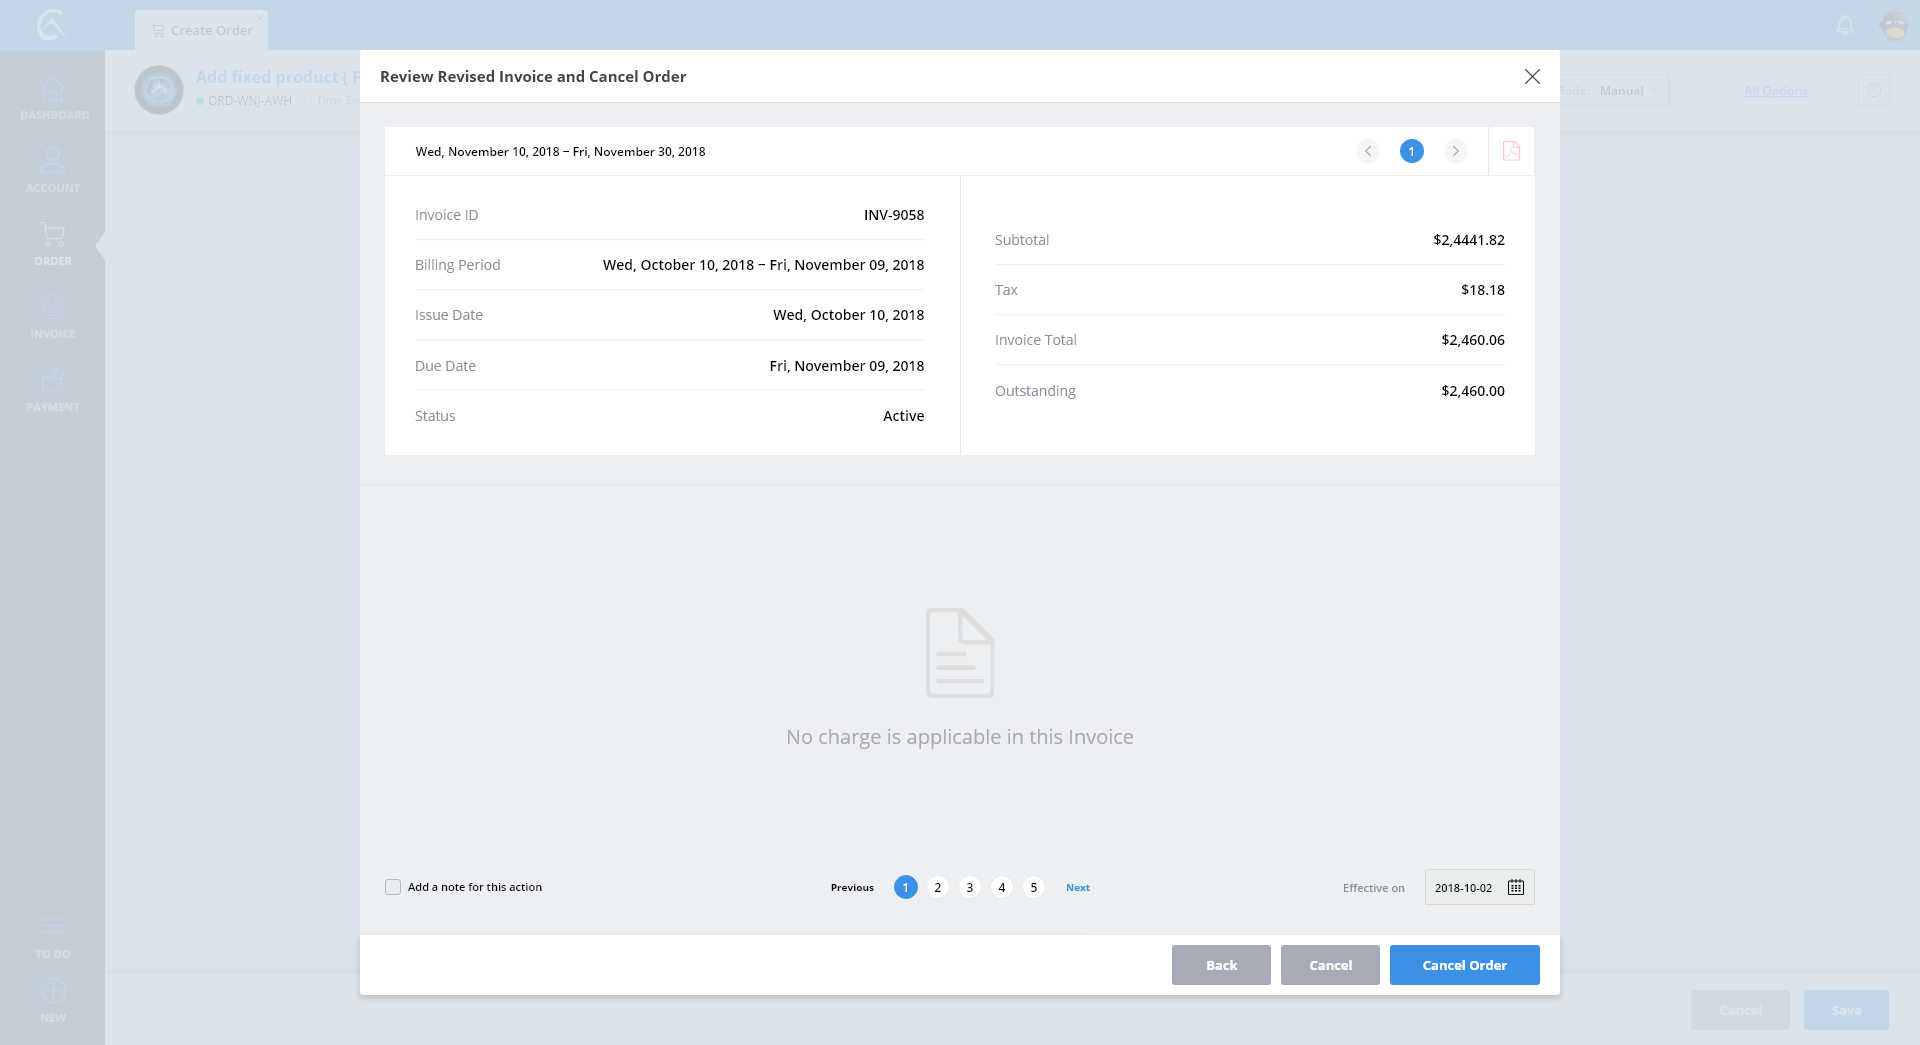Enable 'Add a note for this action' checkbox
The image size is (1920, 1045).
[393, 887]
